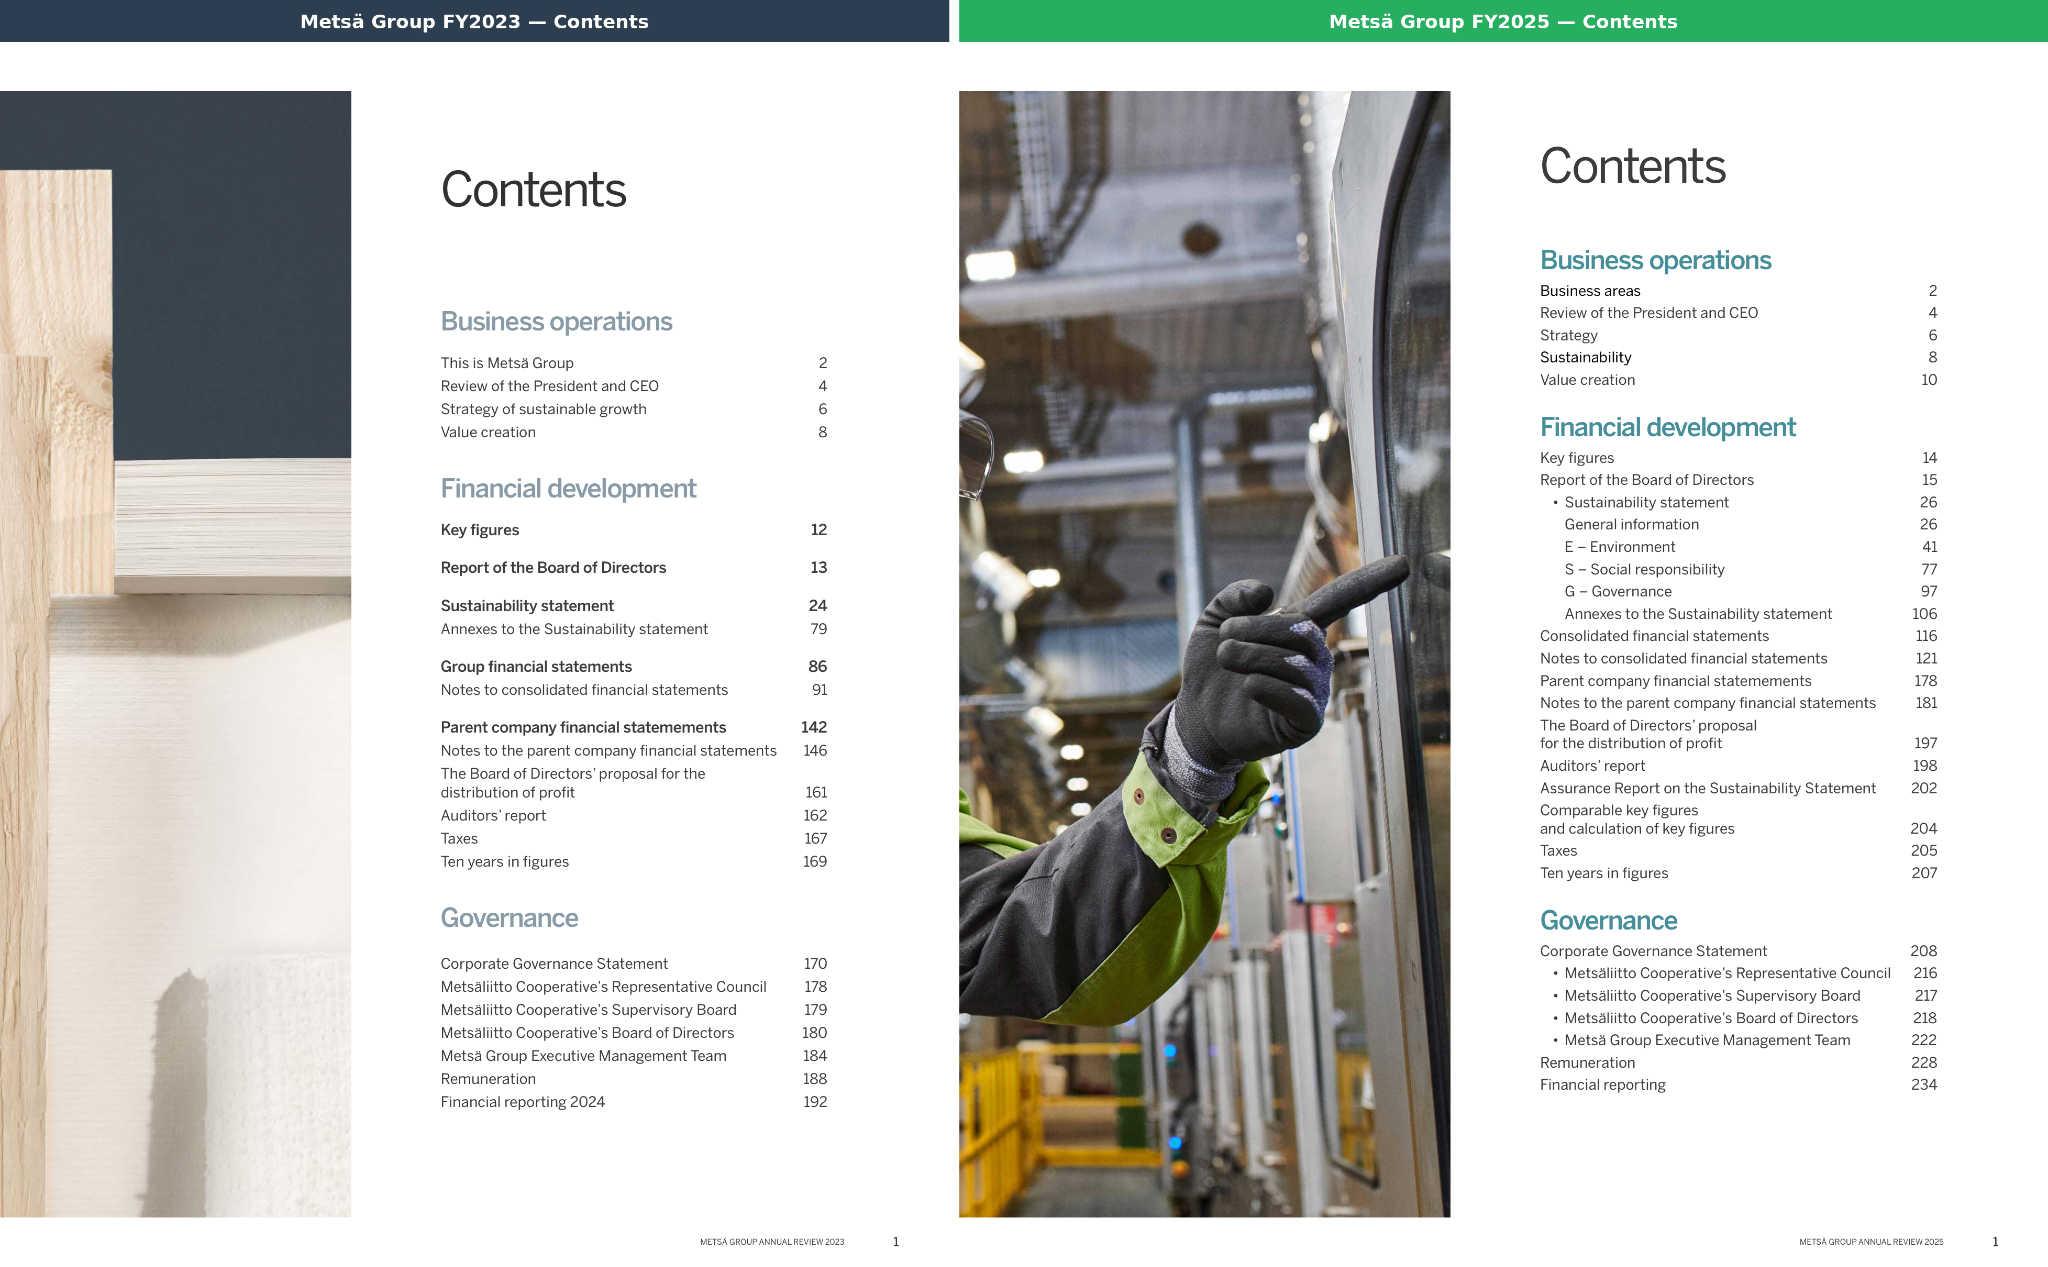Click 'Metsä Group FY2025 — Contents' header tab
Image resolution: width=2048 pixels, height=1267 pixels.
click(x=1502, y=21)
